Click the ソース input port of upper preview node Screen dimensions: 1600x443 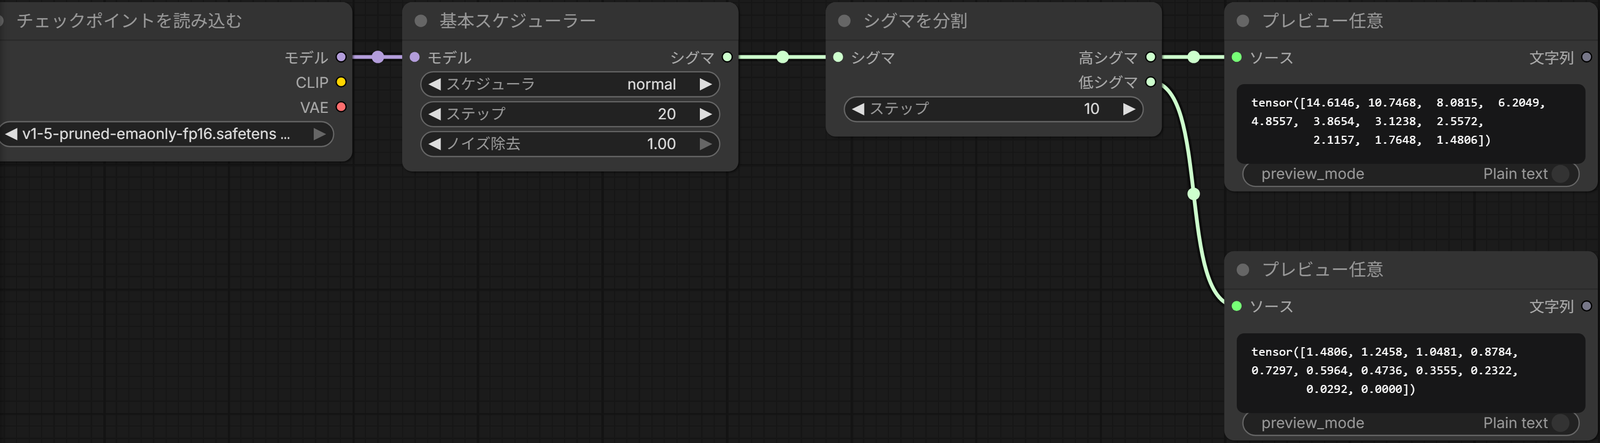[1237, 57]
